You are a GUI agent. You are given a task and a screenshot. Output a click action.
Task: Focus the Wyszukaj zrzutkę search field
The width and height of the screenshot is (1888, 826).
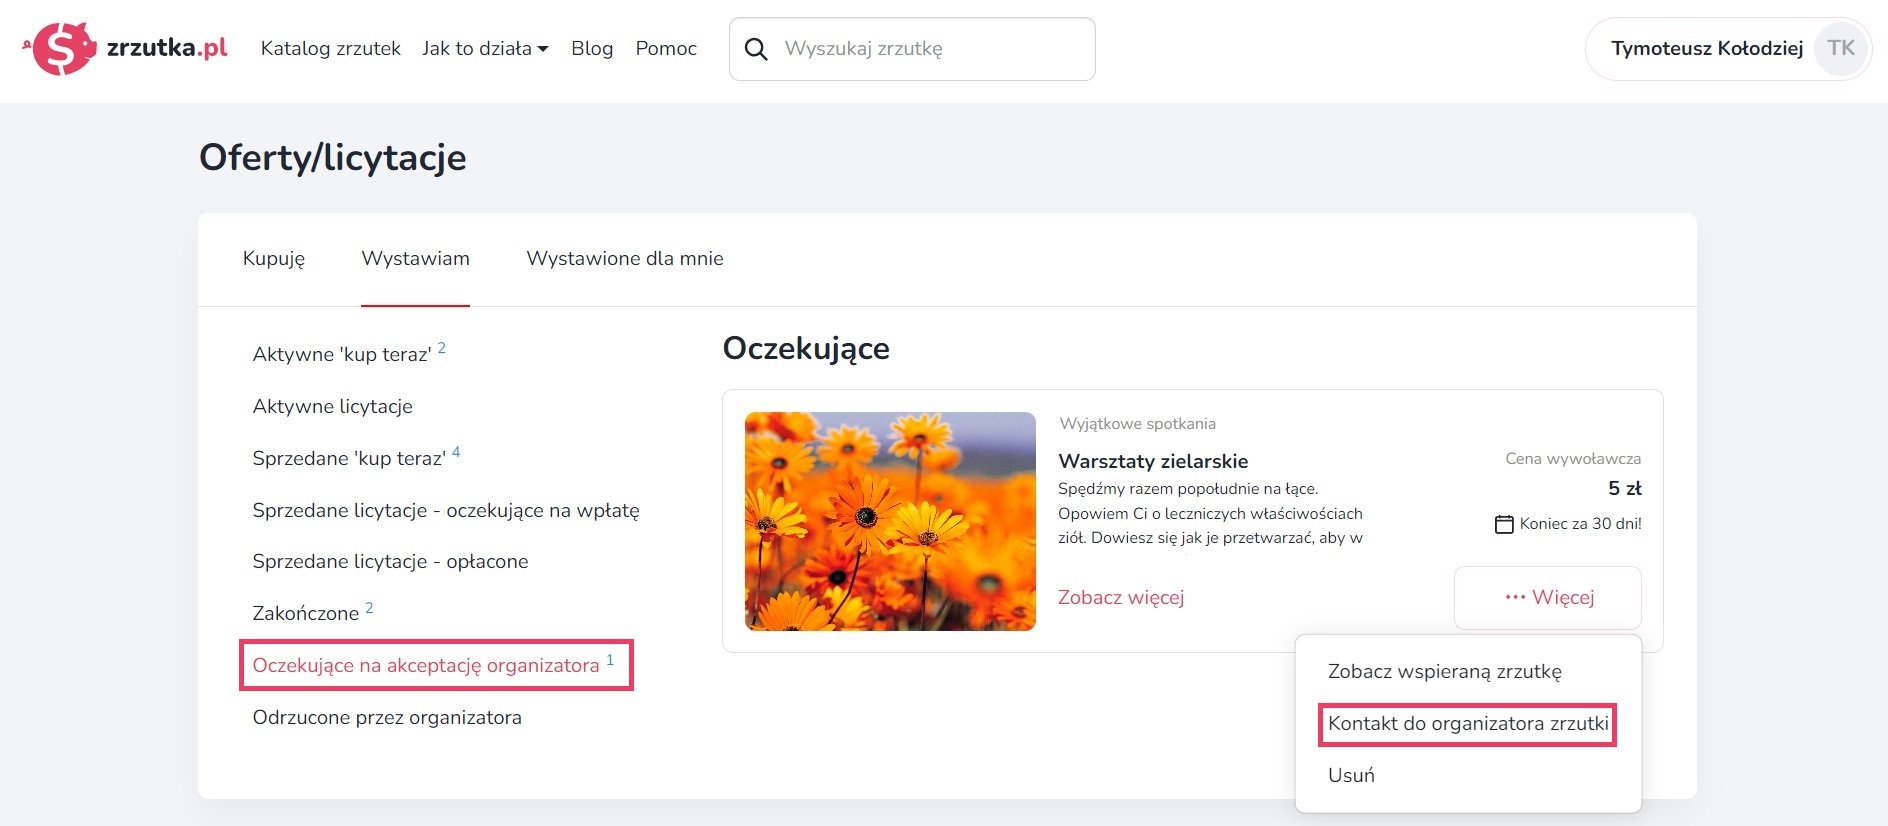coord(912,49)
